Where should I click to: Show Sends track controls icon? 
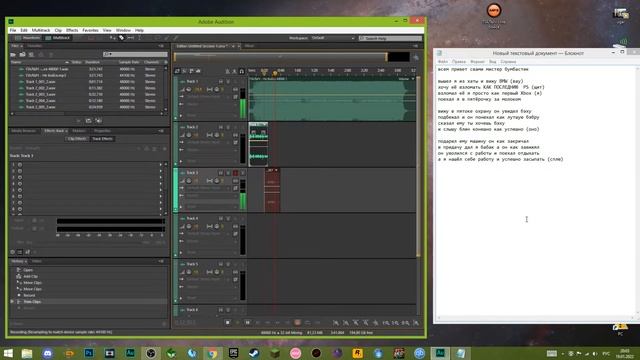click(x=191, y=71)
